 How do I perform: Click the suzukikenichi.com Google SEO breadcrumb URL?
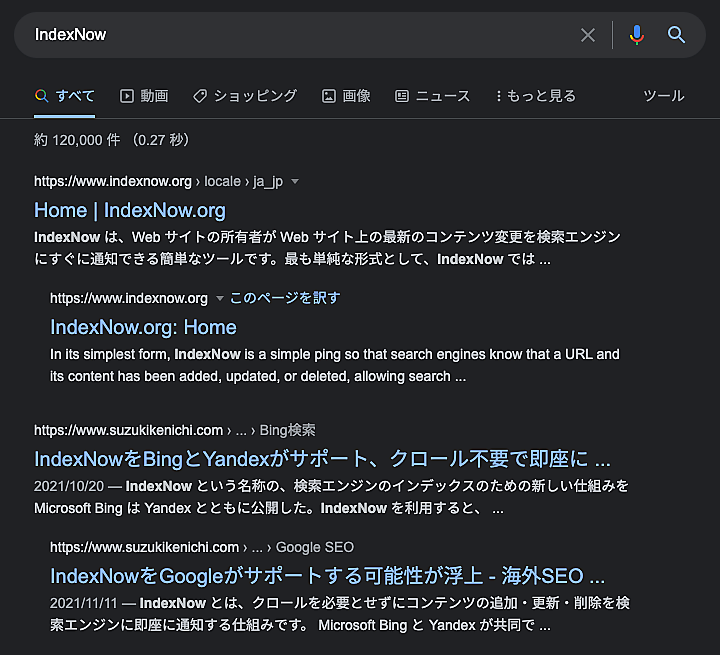[200, 547]
